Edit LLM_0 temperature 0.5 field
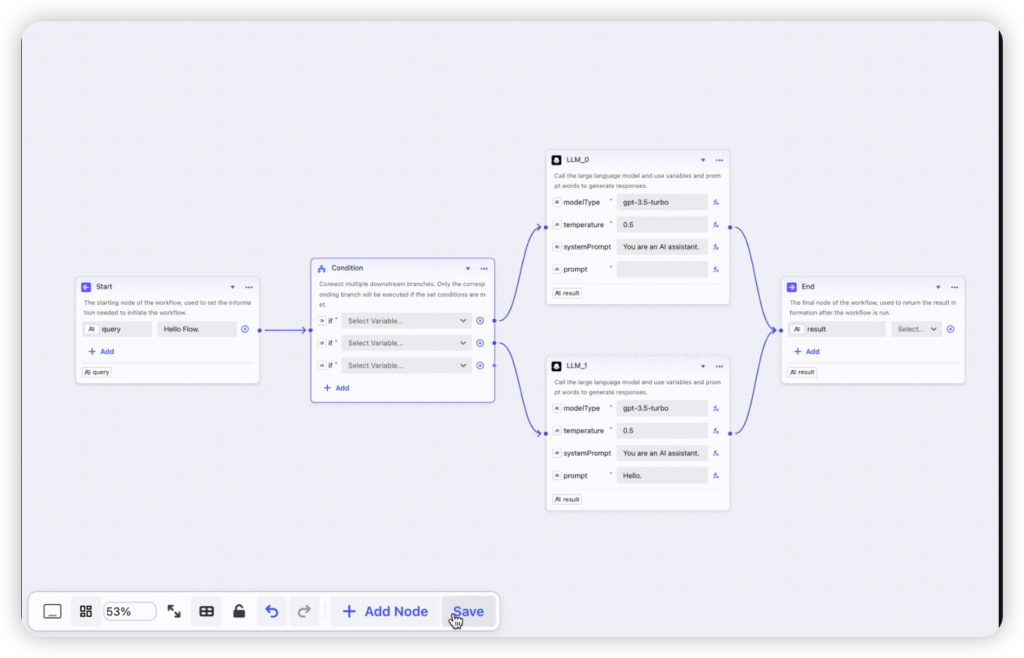 tap(662, 225)
